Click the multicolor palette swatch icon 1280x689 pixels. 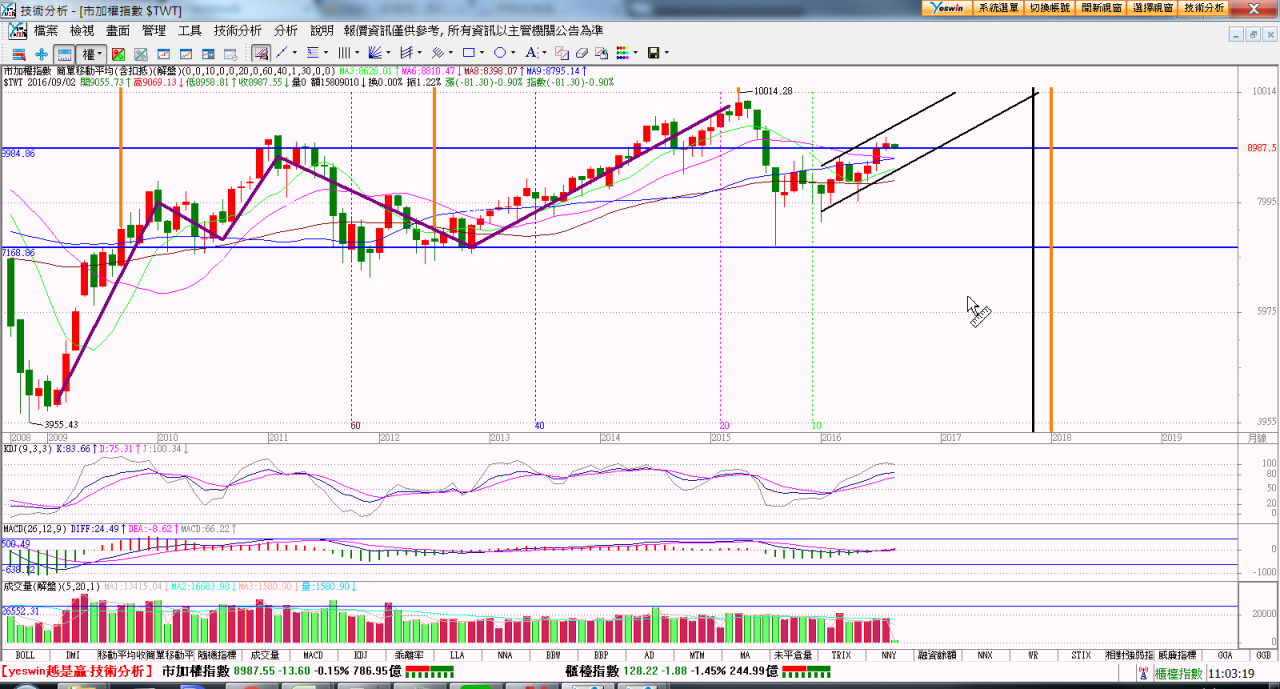click(621, 53)
